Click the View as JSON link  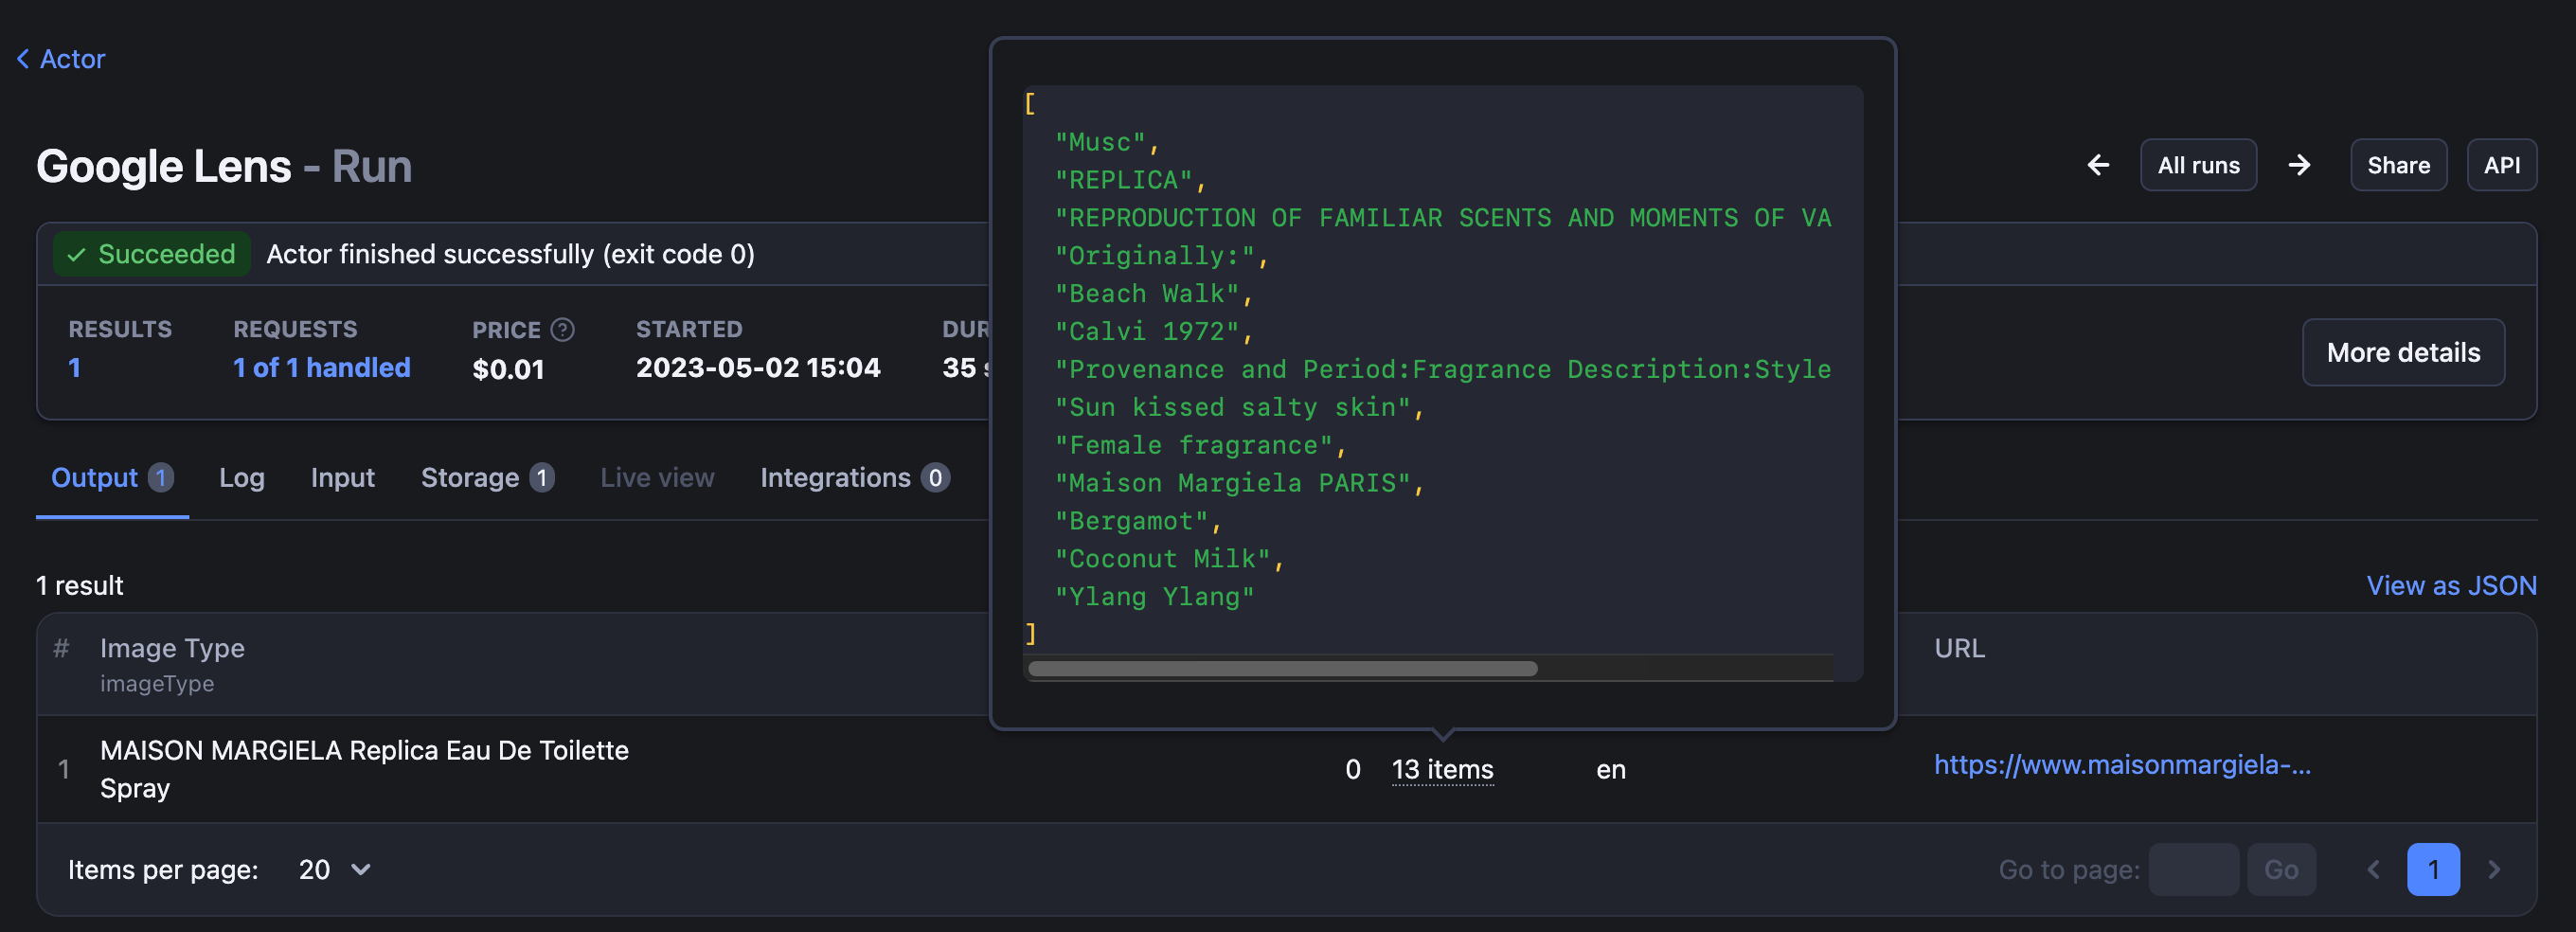coord(2450,585)
